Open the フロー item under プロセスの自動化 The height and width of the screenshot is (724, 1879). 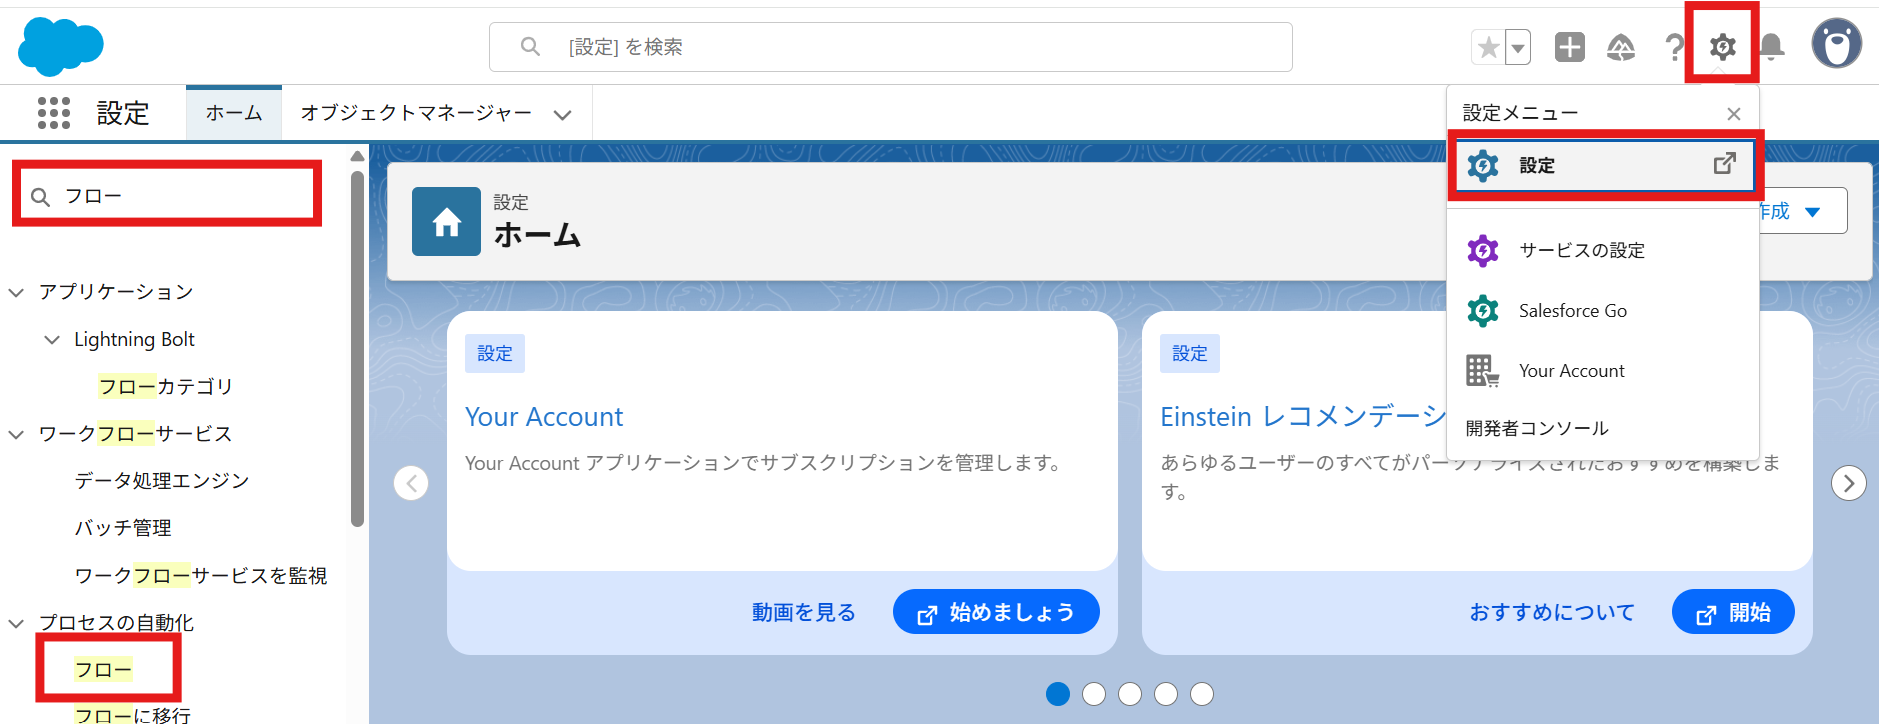click(103, 669)
